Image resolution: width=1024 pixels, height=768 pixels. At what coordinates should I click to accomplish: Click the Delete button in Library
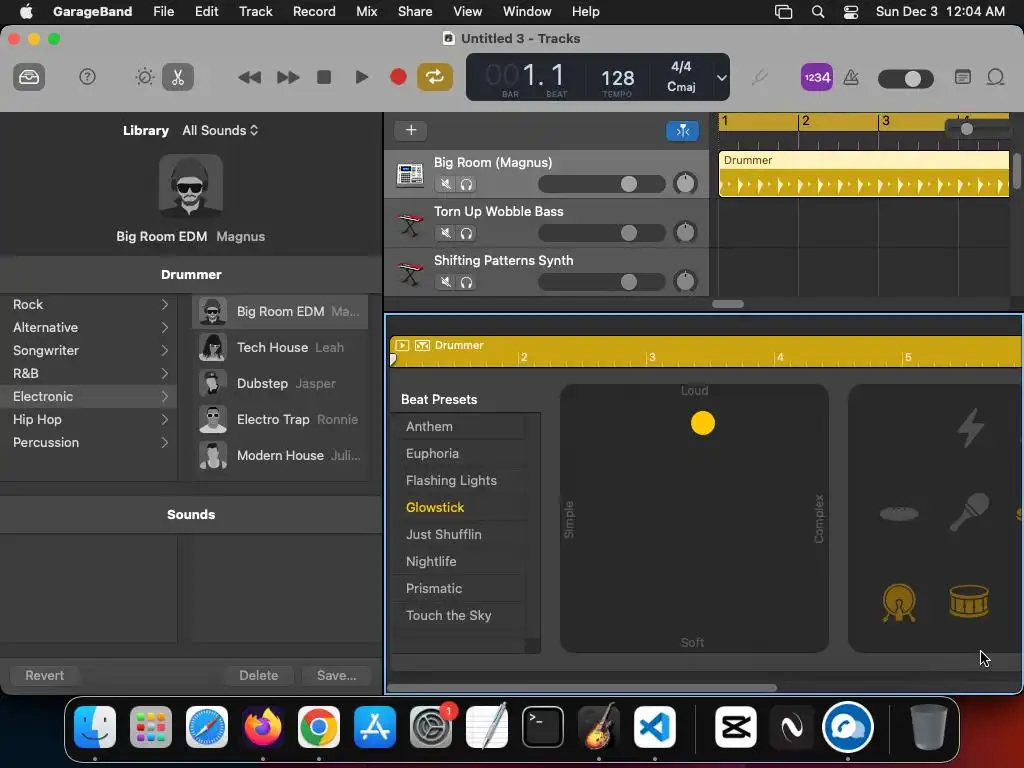click(x=259, y=675)
